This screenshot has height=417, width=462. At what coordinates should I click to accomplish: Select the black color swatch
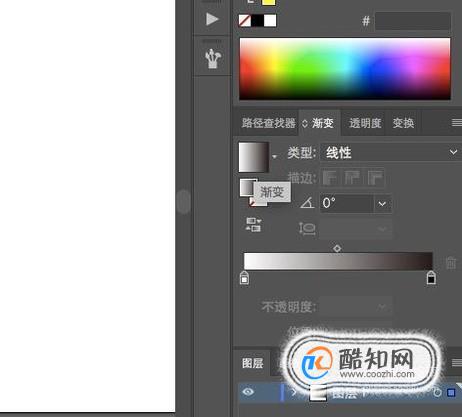[257, 21]
